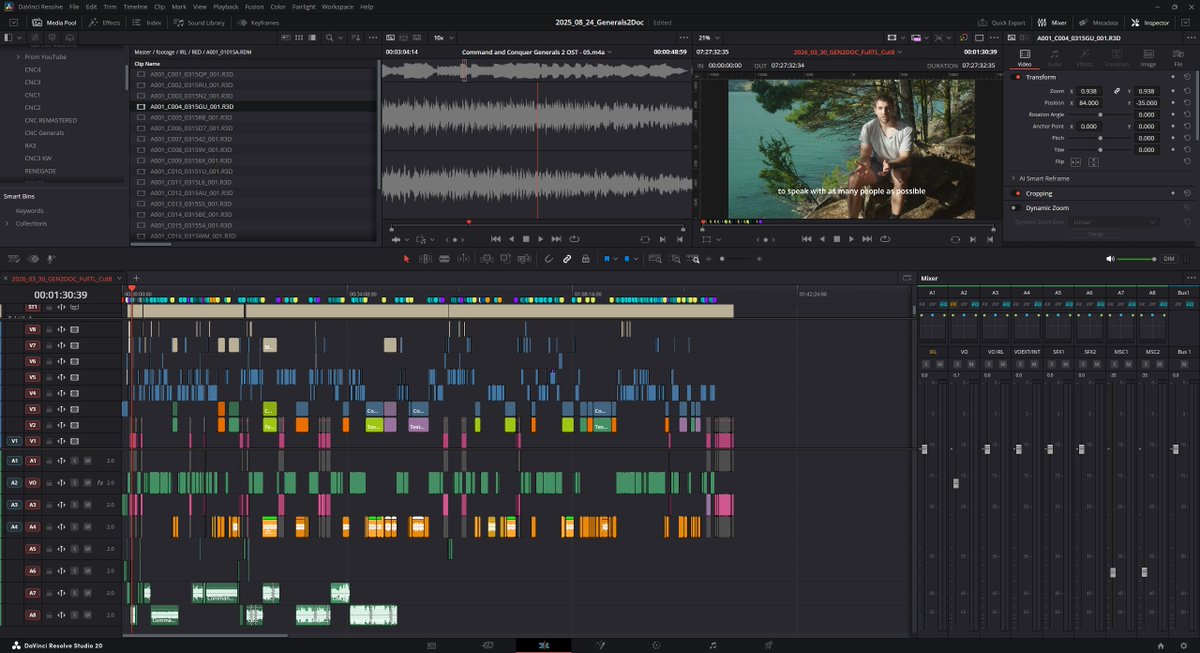Screen dimensions: 1200x653
Task: Open the Sound Library panel
Action: click(201, 22)
